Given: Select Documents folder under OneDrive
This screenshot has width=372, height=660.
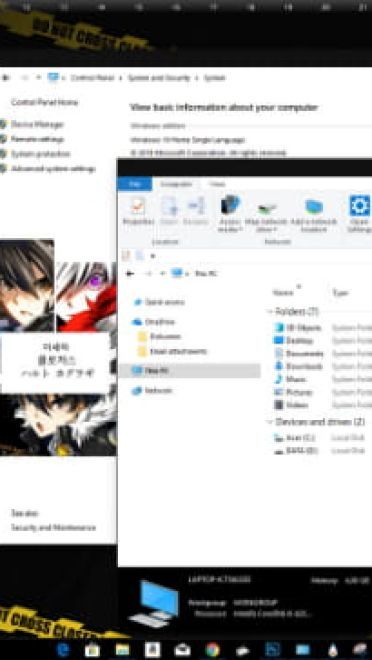Looking at the screenshot, I should [160, 336].
